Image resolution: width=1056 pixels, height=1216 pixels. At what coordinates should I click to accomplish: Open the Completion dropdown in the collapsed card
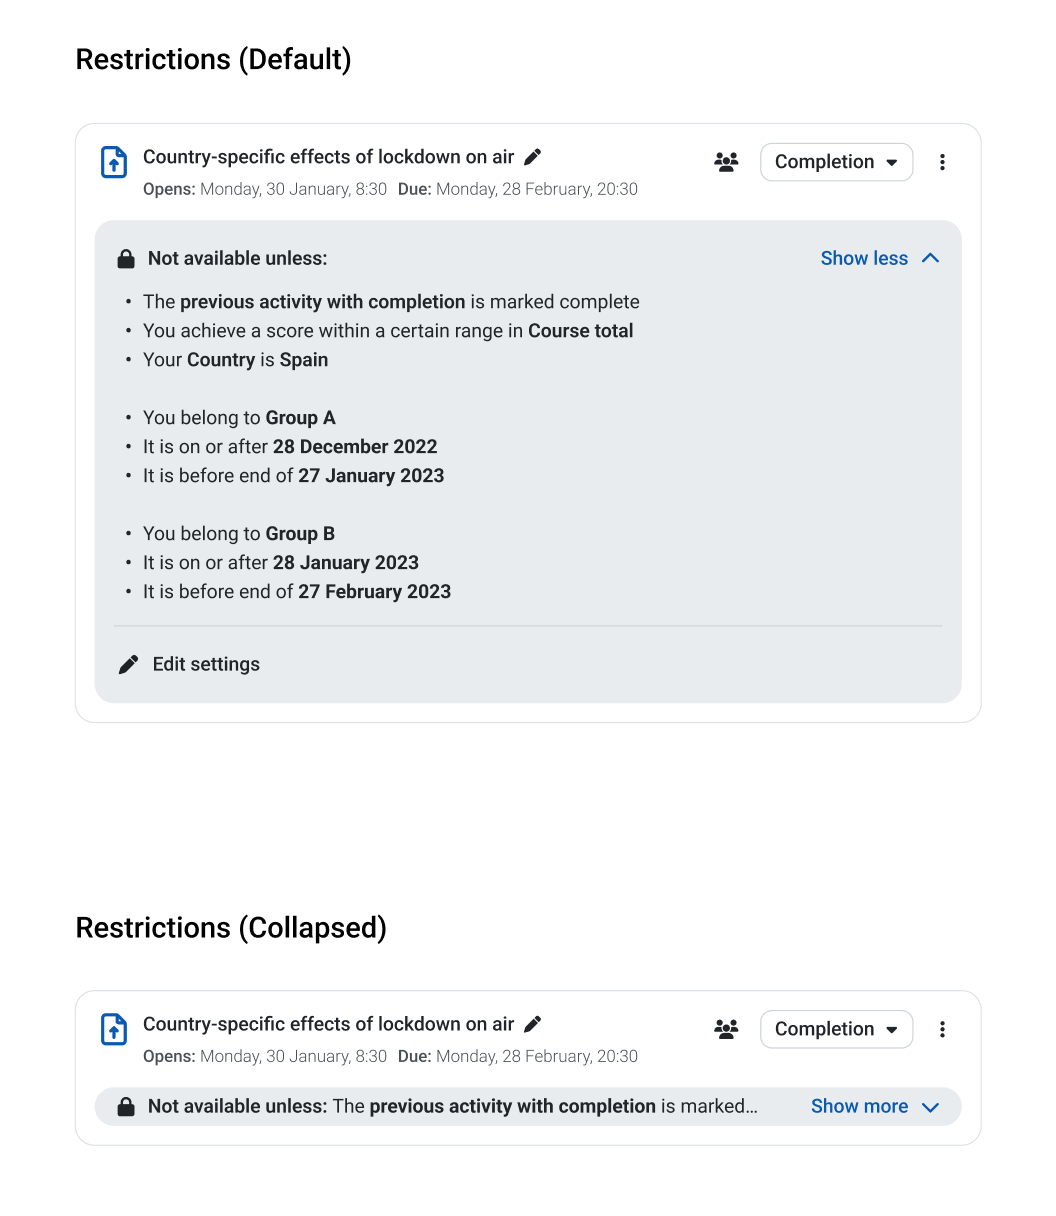click(837, 1029)
